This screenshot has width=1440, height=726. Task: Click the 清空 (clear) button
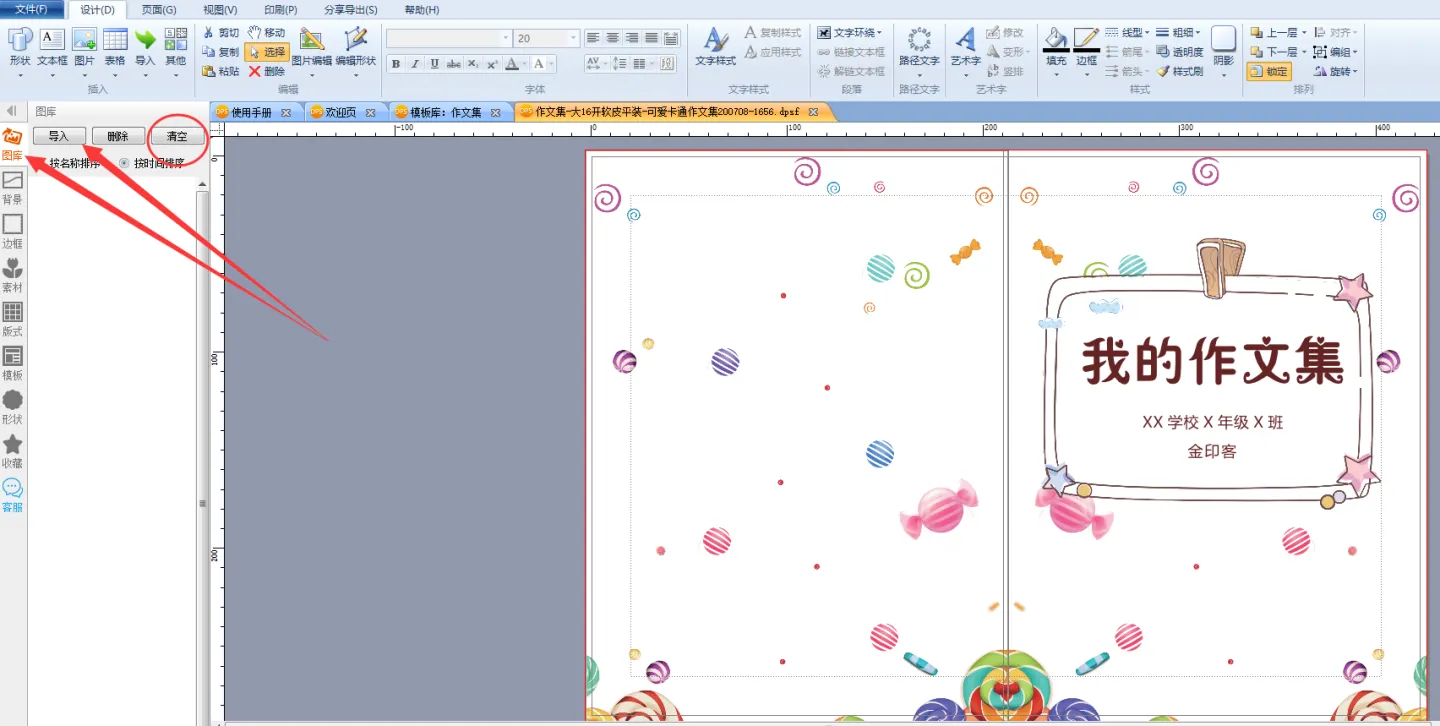coord(177,136)
